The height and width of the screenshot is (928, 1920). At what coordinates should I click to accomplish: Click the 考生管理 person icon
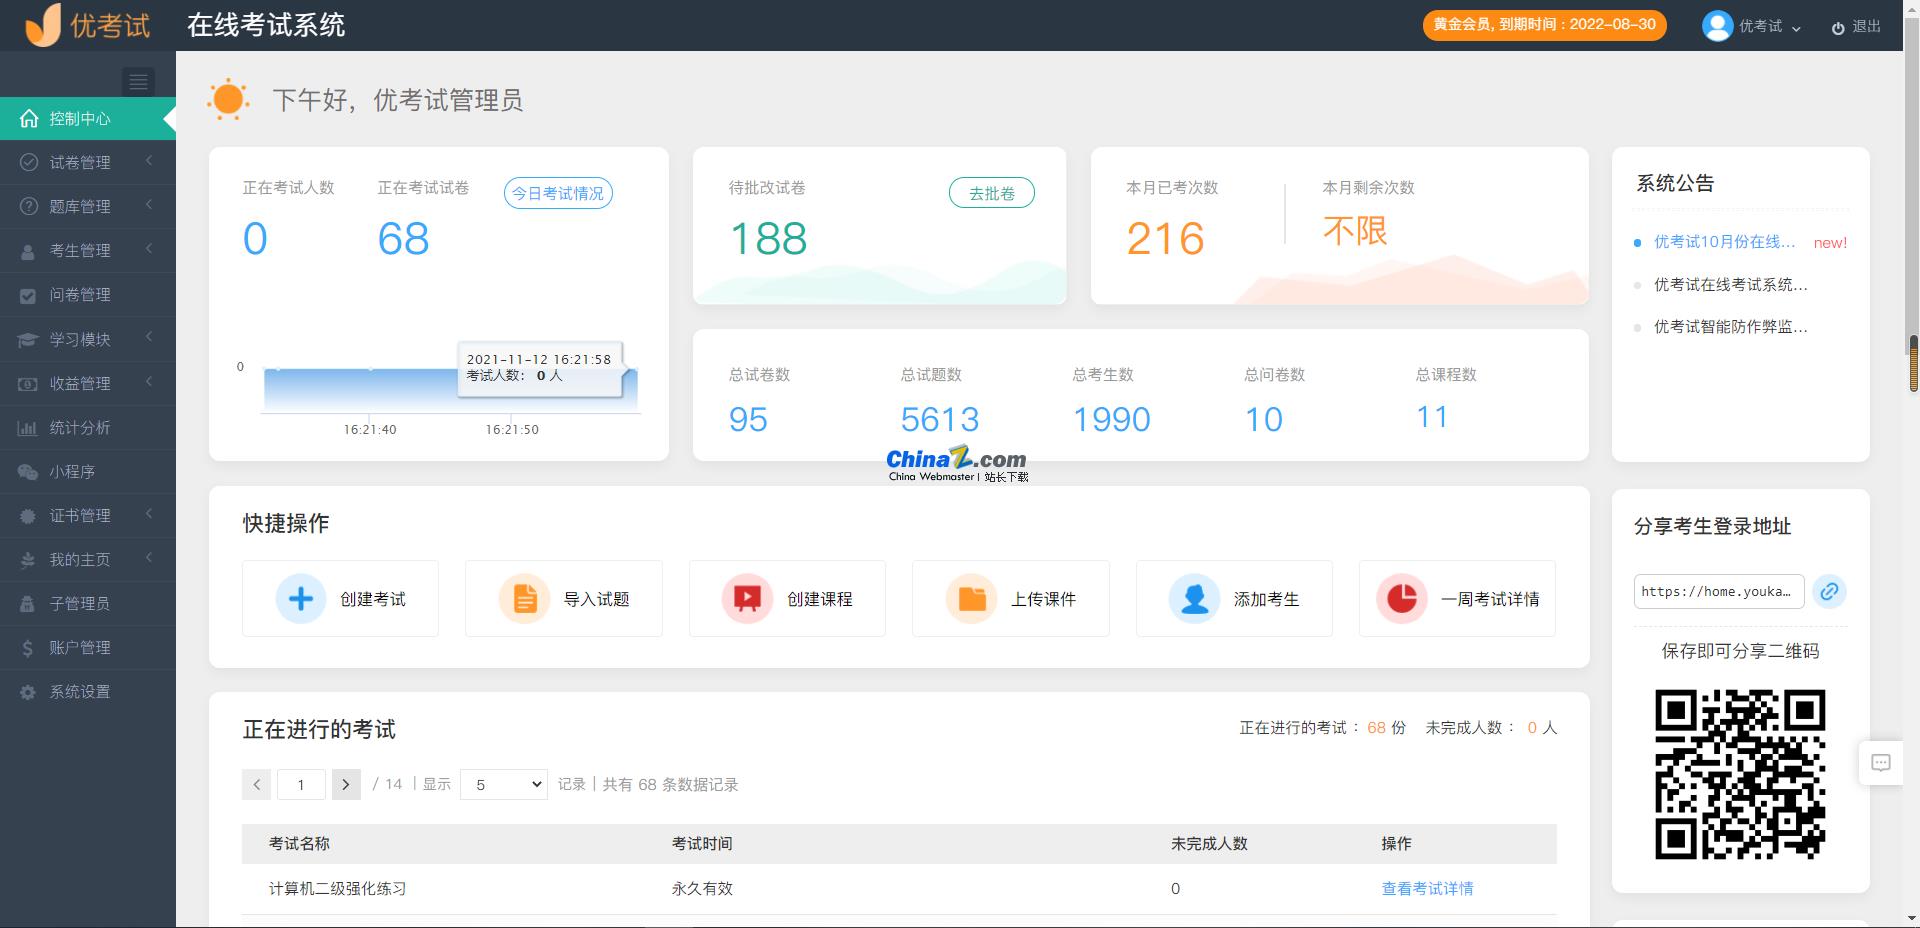29,251
